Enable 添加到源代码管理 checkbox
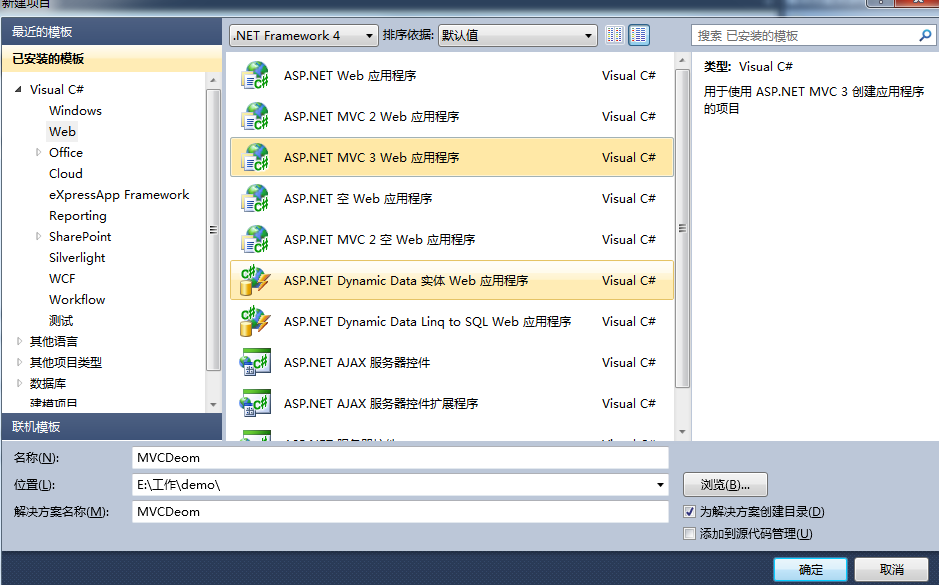Image resolution: width=939 pixels, height=585 pixels. point(689,534)
